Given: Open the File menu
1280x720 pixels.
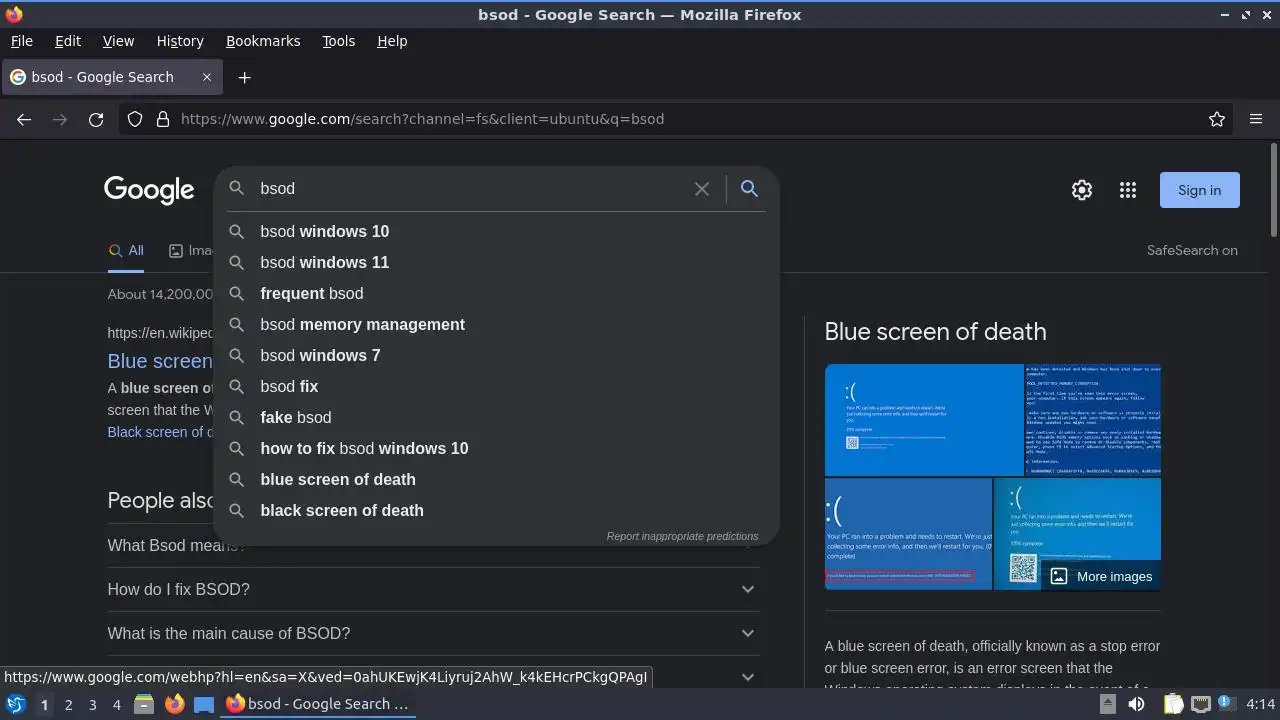Looking at the screenshot, I should tap(21, 41).
